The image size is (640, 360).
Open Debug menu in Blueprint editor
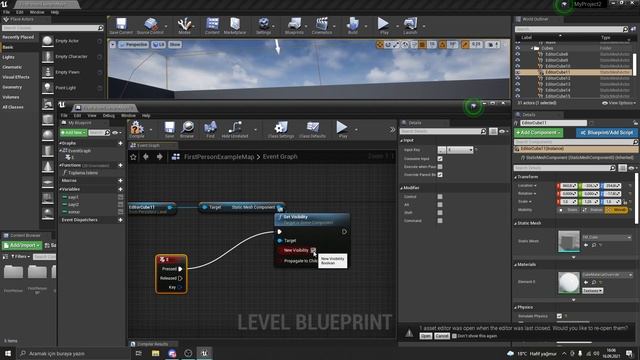(x=109, y=116)
